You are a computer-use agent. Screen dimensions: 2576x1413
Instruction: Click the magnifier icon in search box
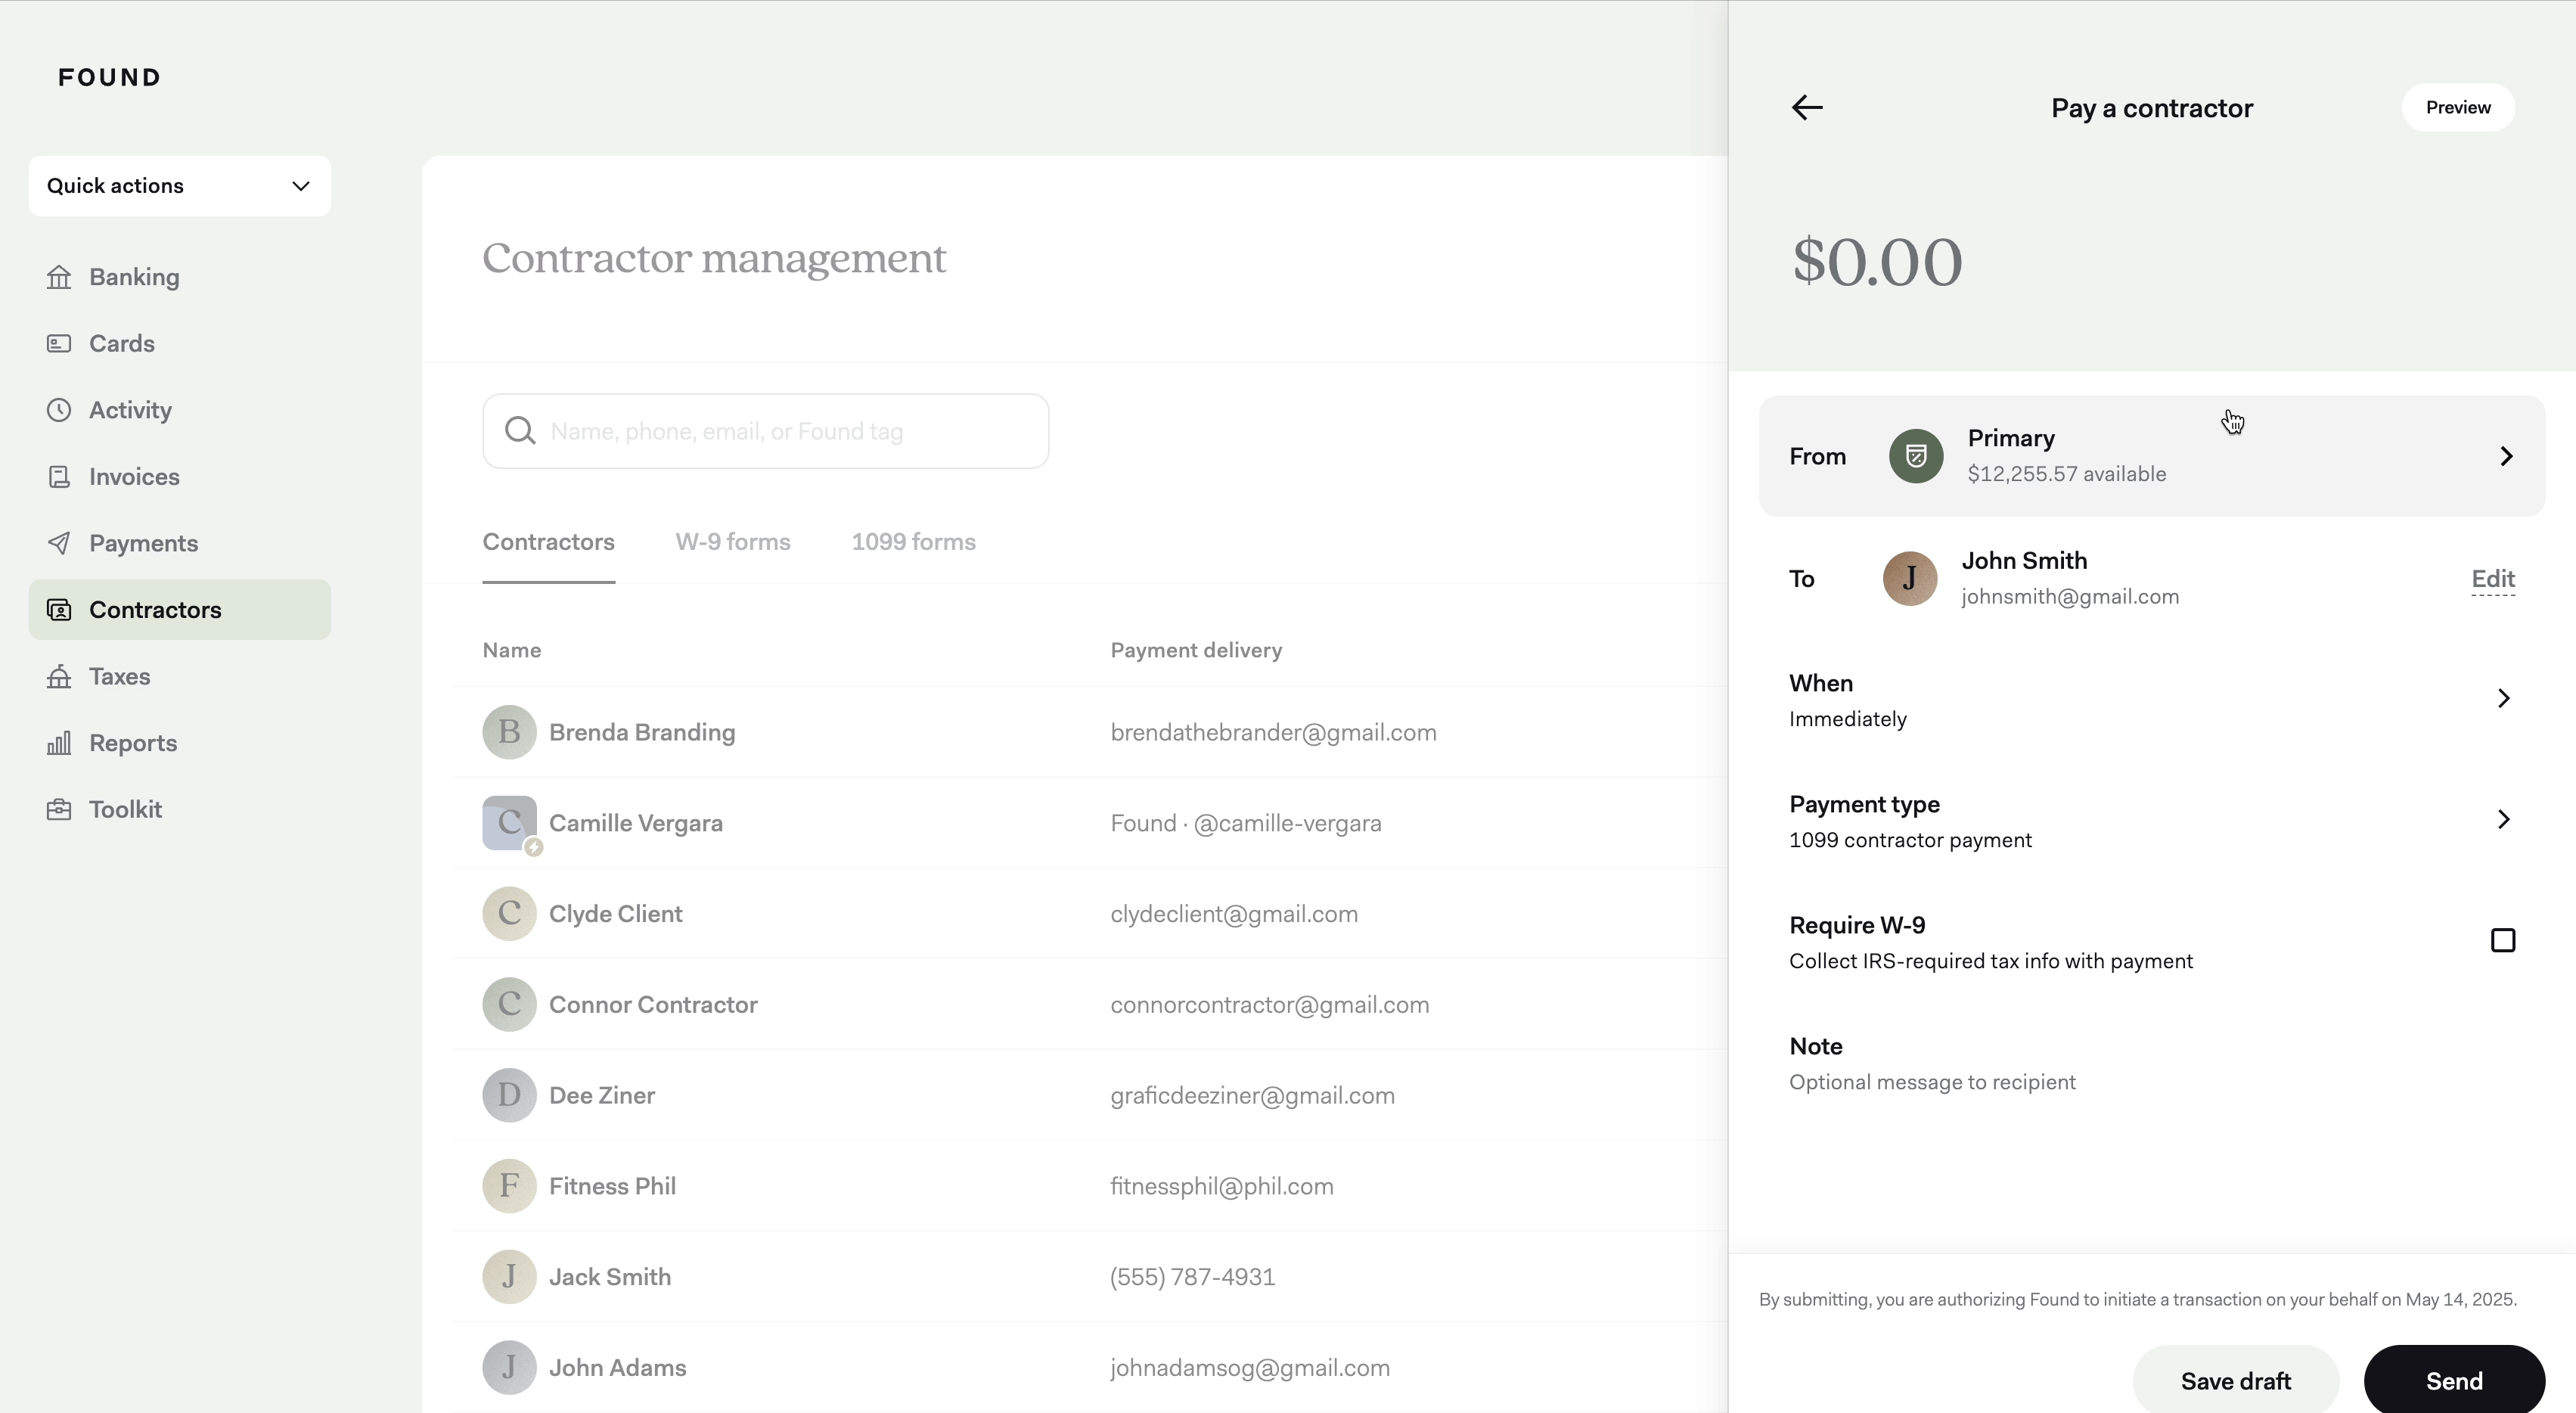(x=520, y=431)
